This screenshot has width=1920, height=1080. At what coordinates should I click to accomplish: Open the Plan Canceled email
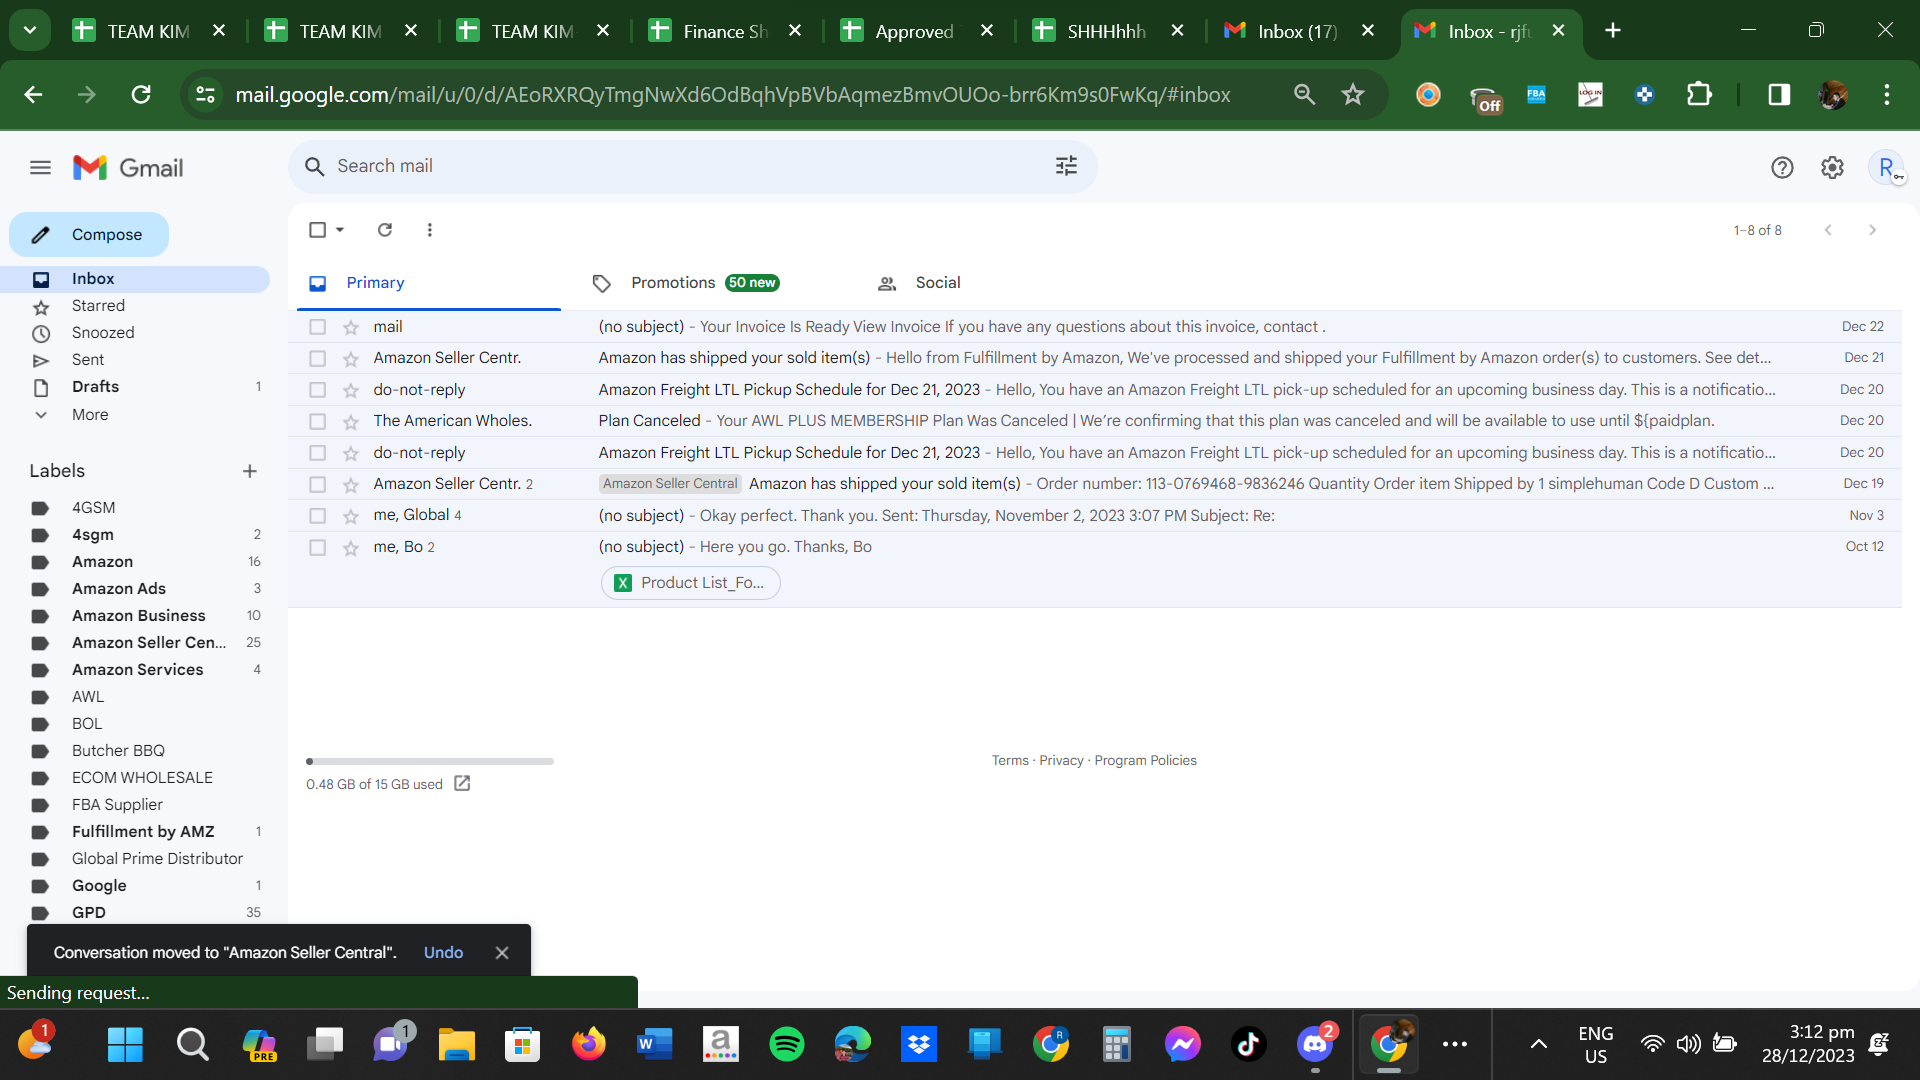tap(1095, 421)
